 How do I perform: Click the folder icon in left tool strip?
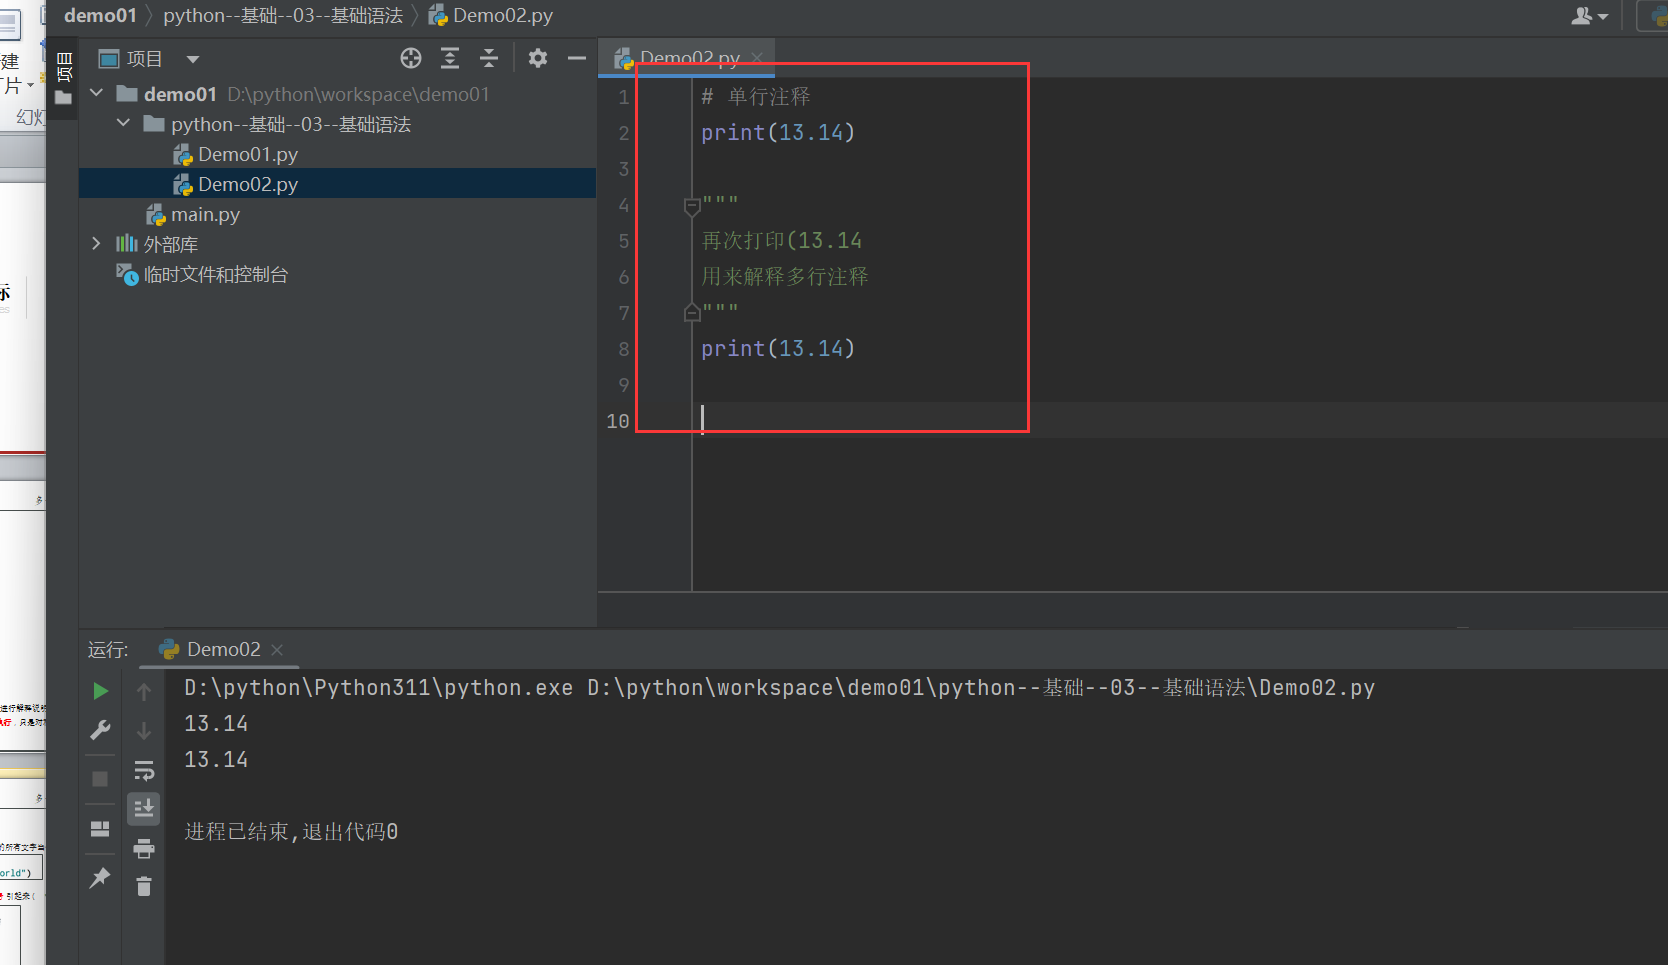tap(64, 98)
